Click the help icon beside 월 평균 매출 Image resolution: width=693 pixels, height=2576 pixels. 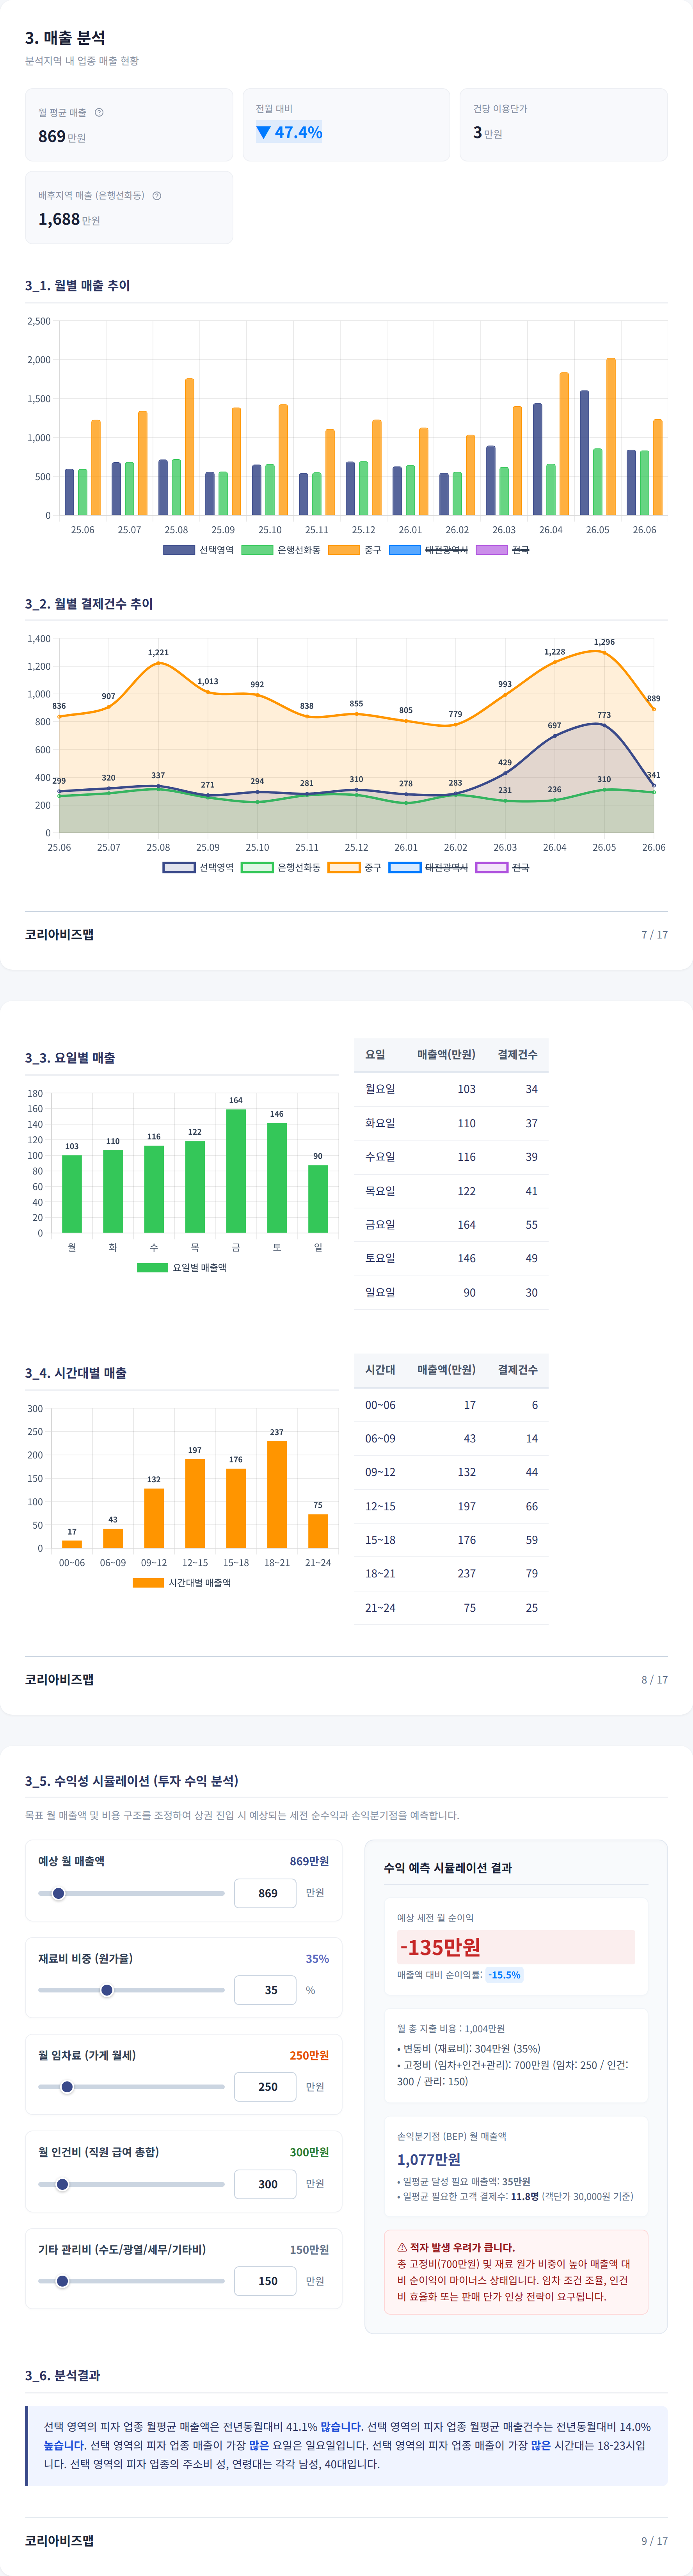click(x=99, y=112)
